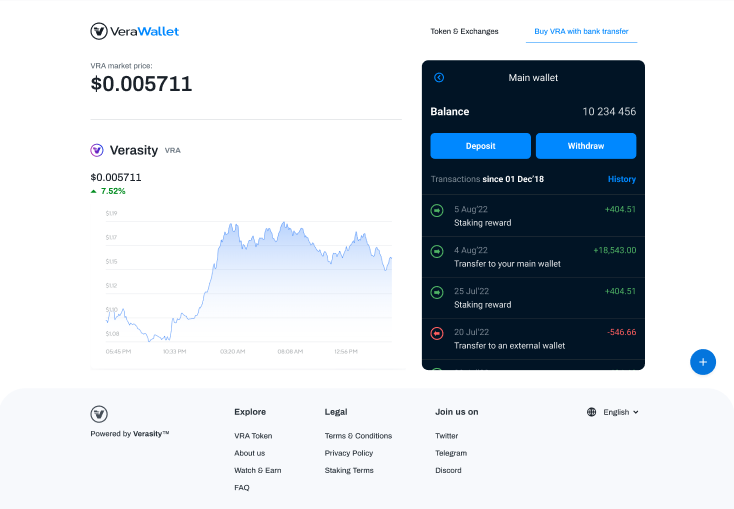Click the 10 234 456 balance value
Screen dimensions: 734x509
pos(609,111)
